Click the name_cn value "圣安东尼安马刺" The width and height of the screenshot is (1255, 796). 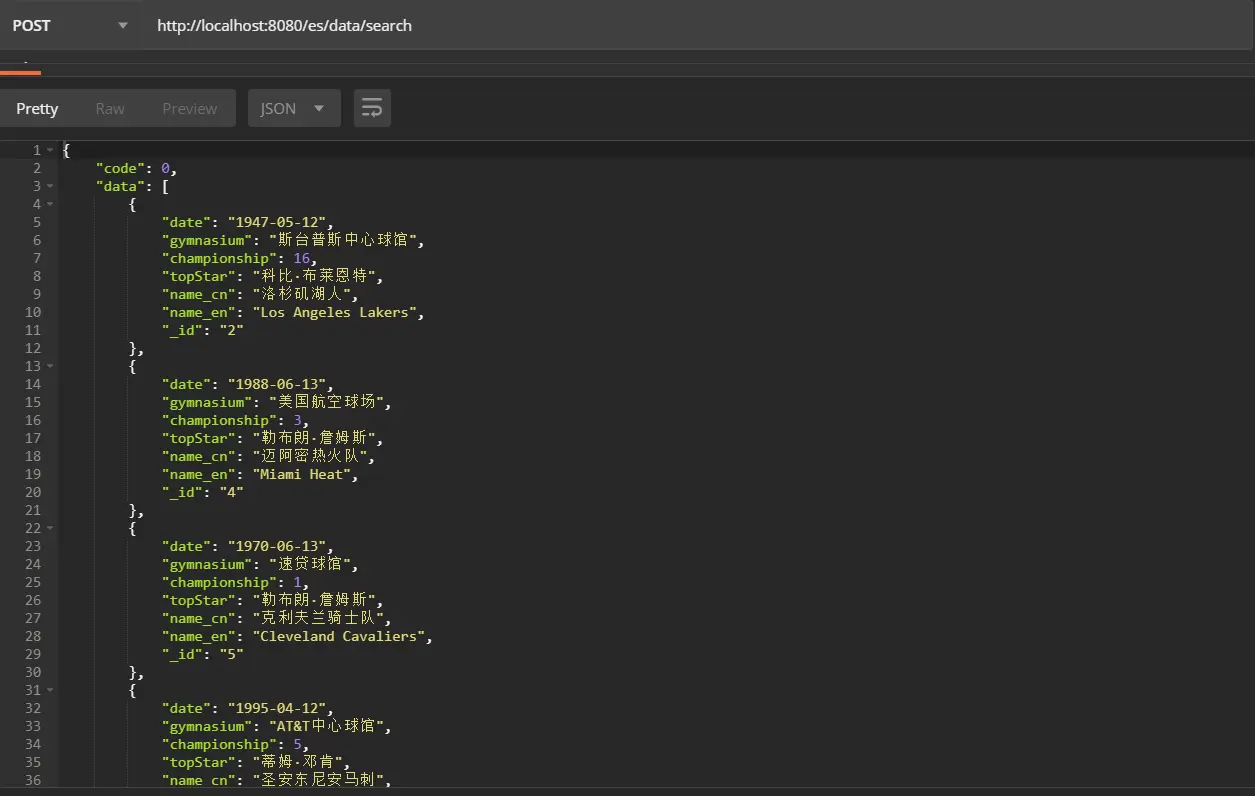tap(318, 780)
